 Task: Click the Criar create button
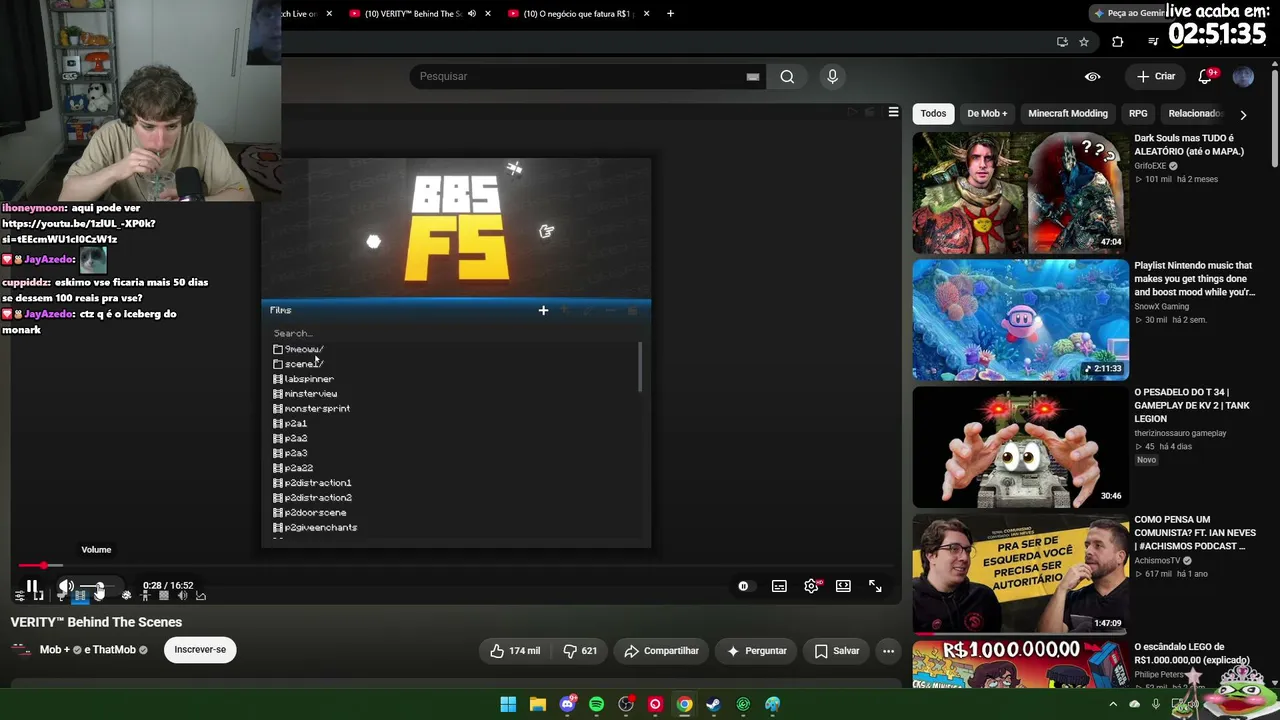pyautogui.click(x=1156, y=76)
